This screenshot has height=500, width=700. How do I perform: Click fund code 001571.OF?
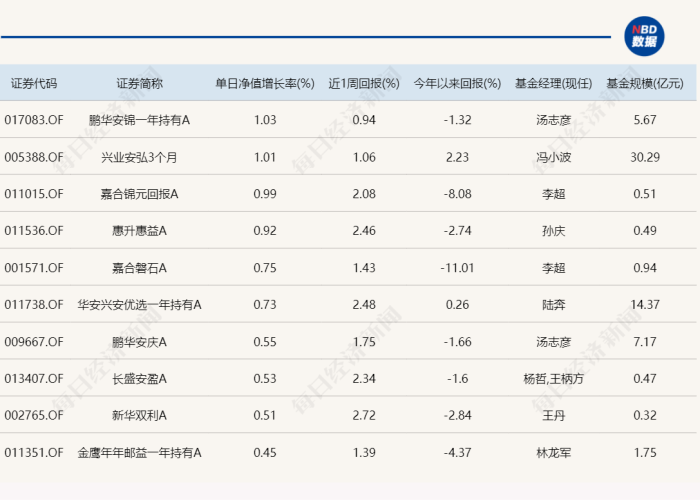(34, 268)
